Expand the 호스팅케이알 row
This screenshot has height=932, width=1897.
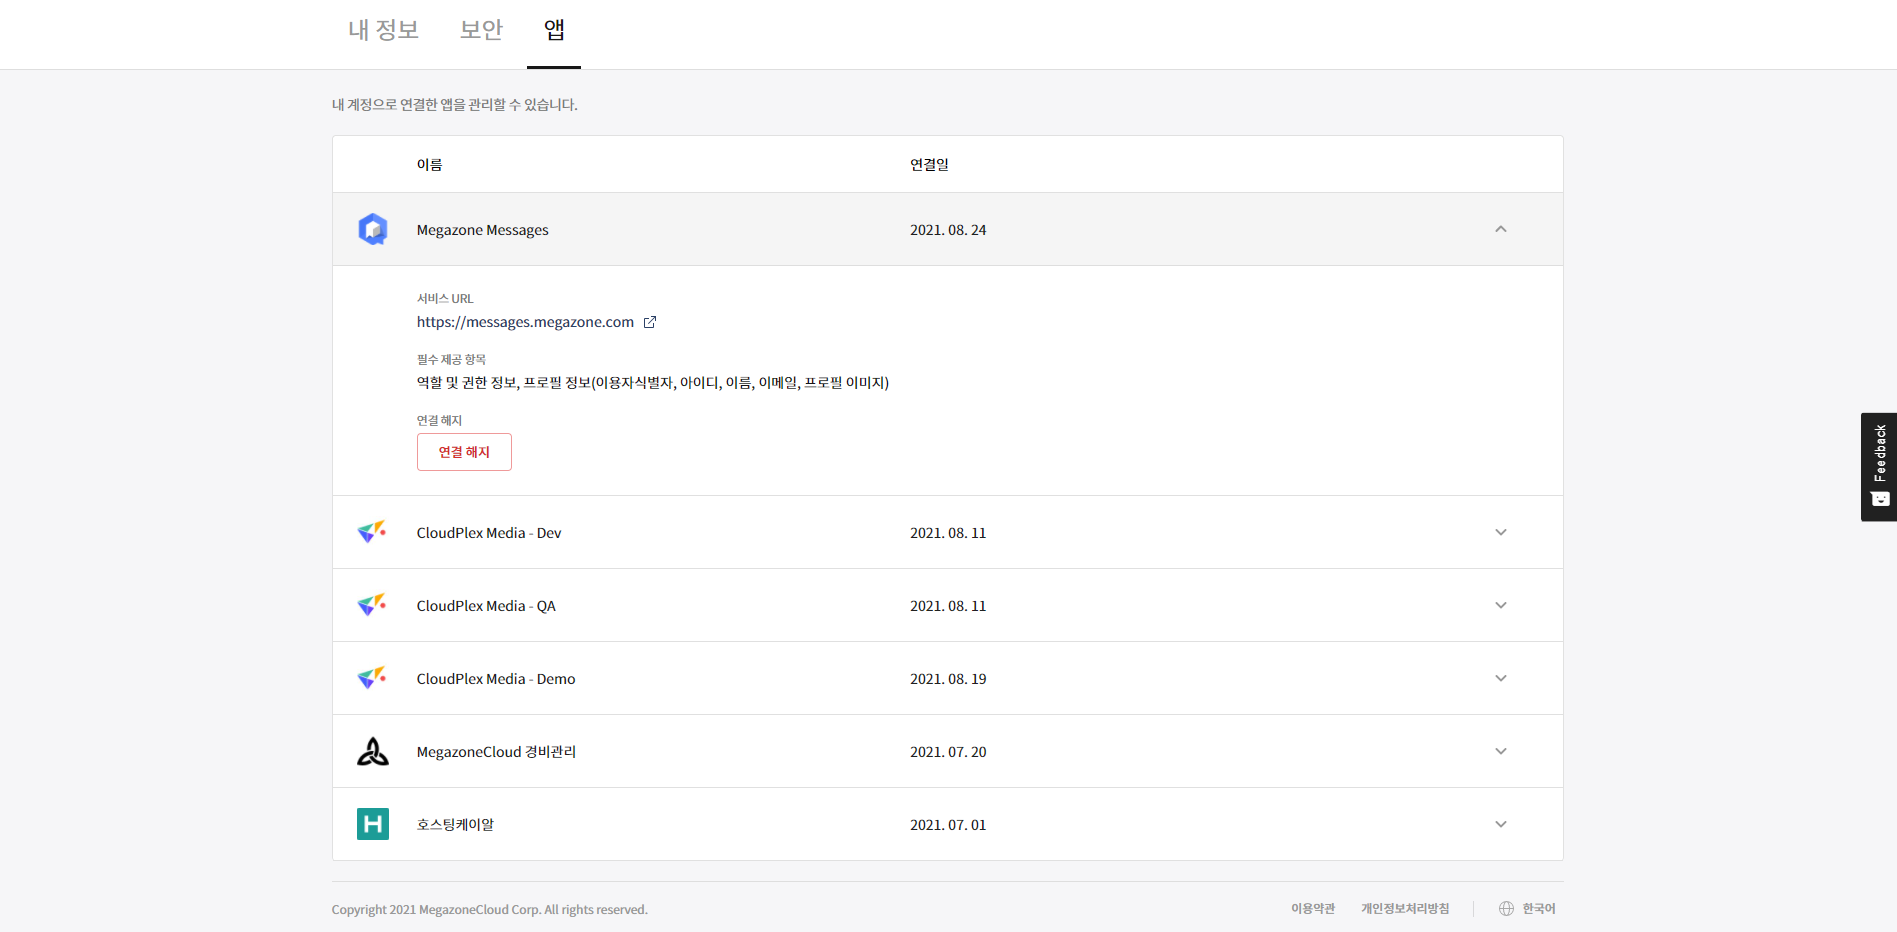(1500, 824)
